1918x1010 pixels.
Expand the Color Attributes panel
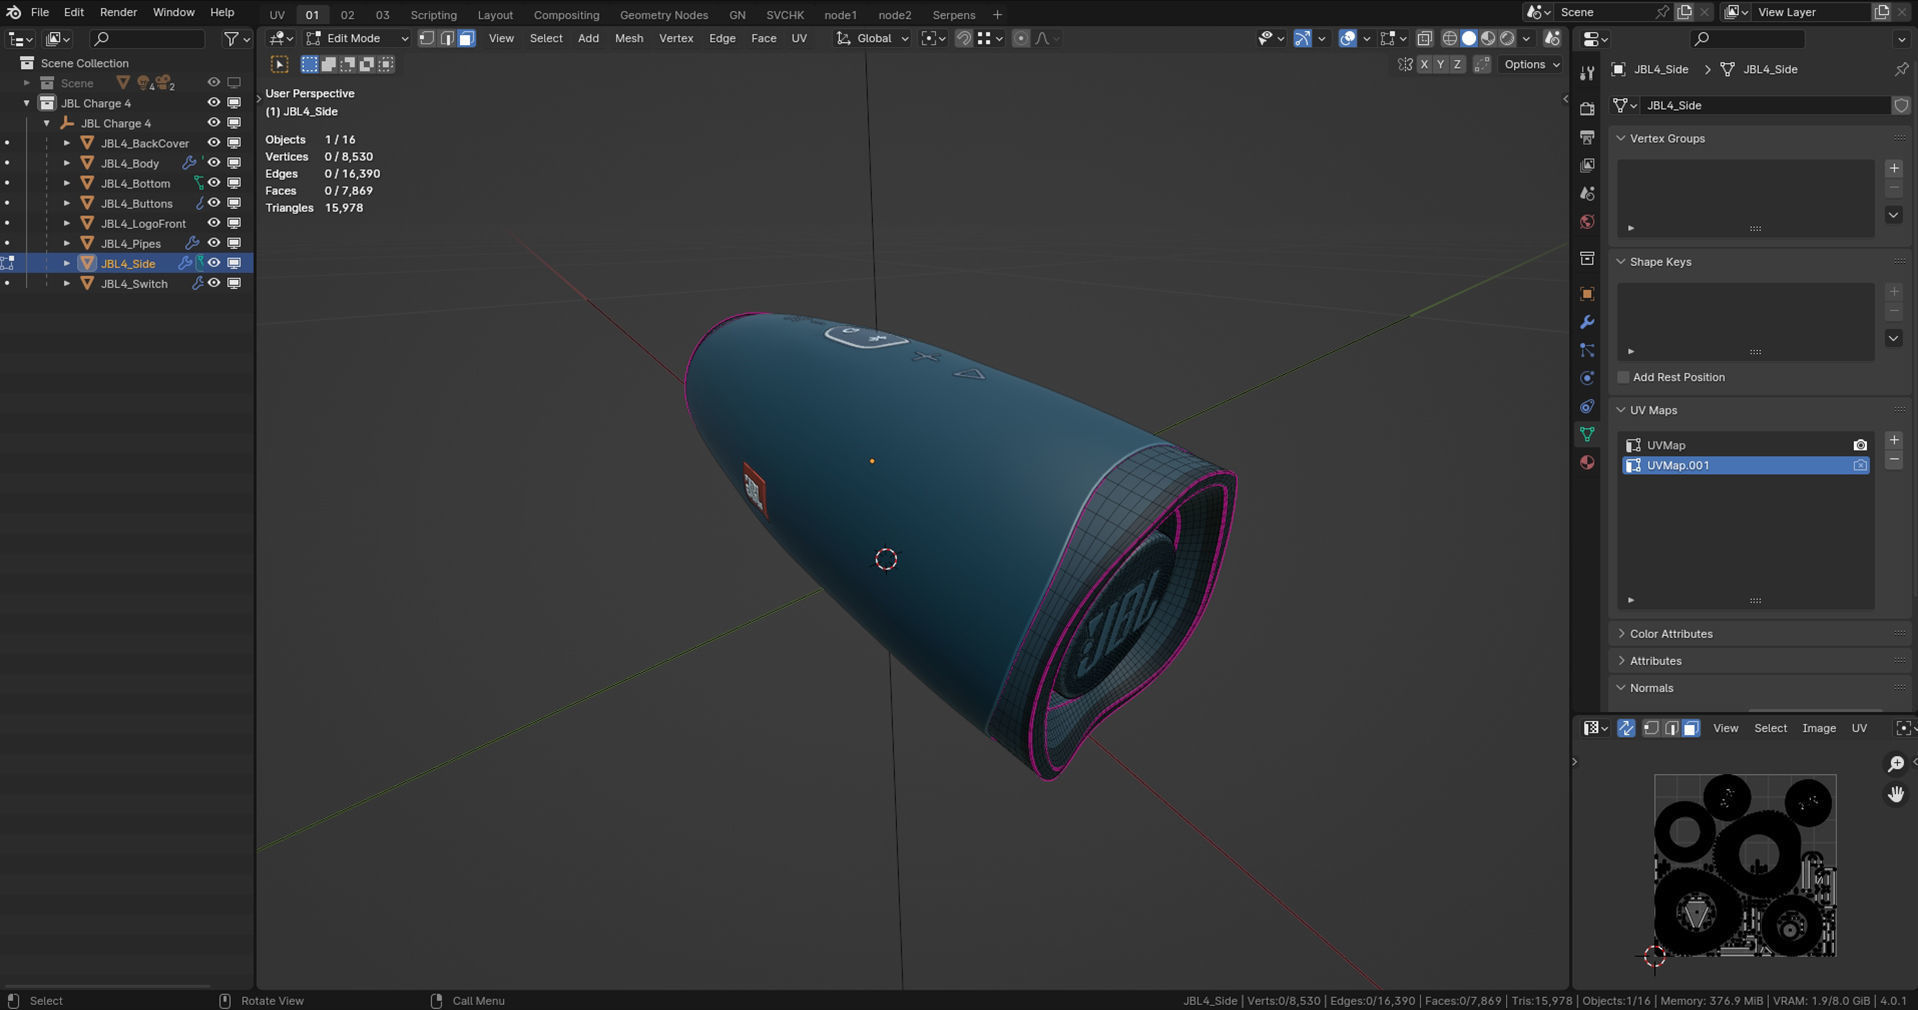(1621, 634)
